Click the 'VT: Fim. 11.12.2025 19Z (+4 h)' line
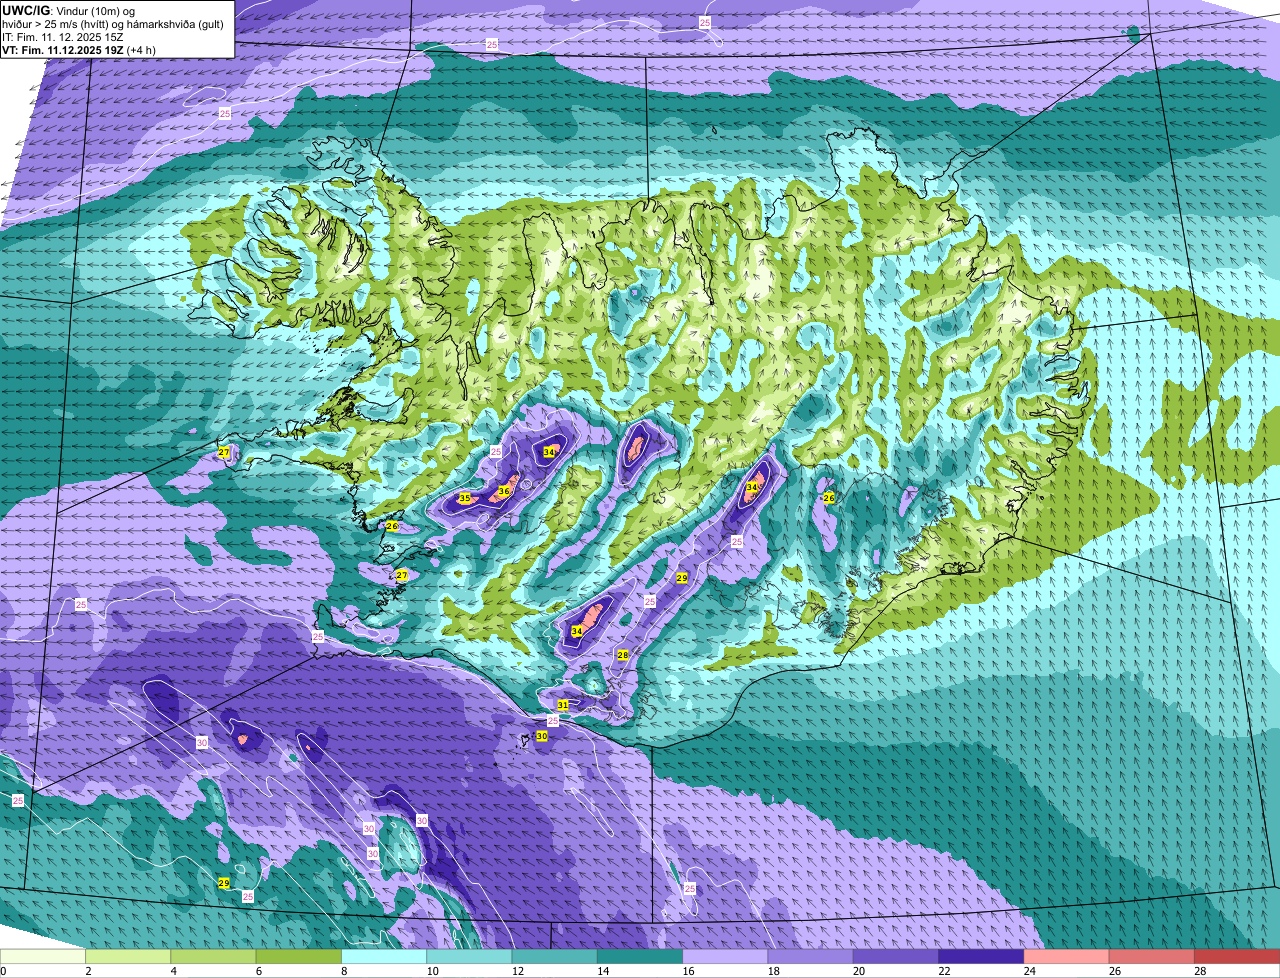The image size is (1280, 978). 79,49
